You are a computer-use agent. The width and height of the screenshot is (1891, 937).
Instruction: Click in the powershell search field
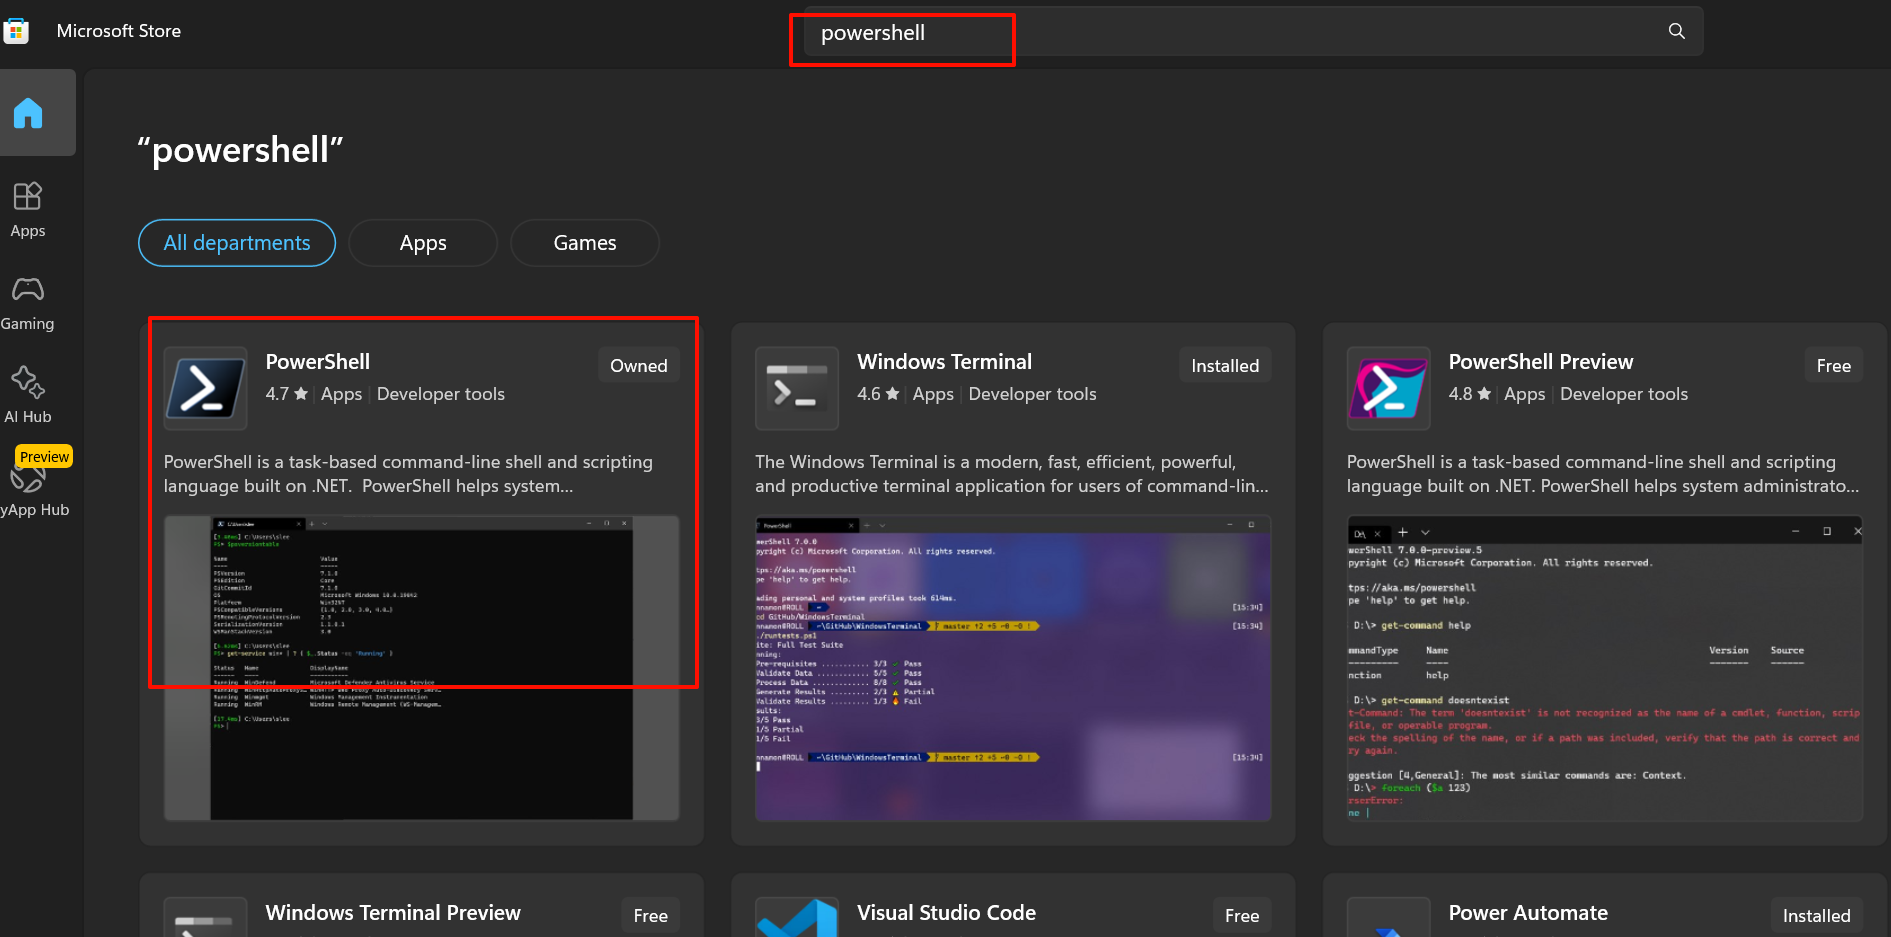point(1253,32)
